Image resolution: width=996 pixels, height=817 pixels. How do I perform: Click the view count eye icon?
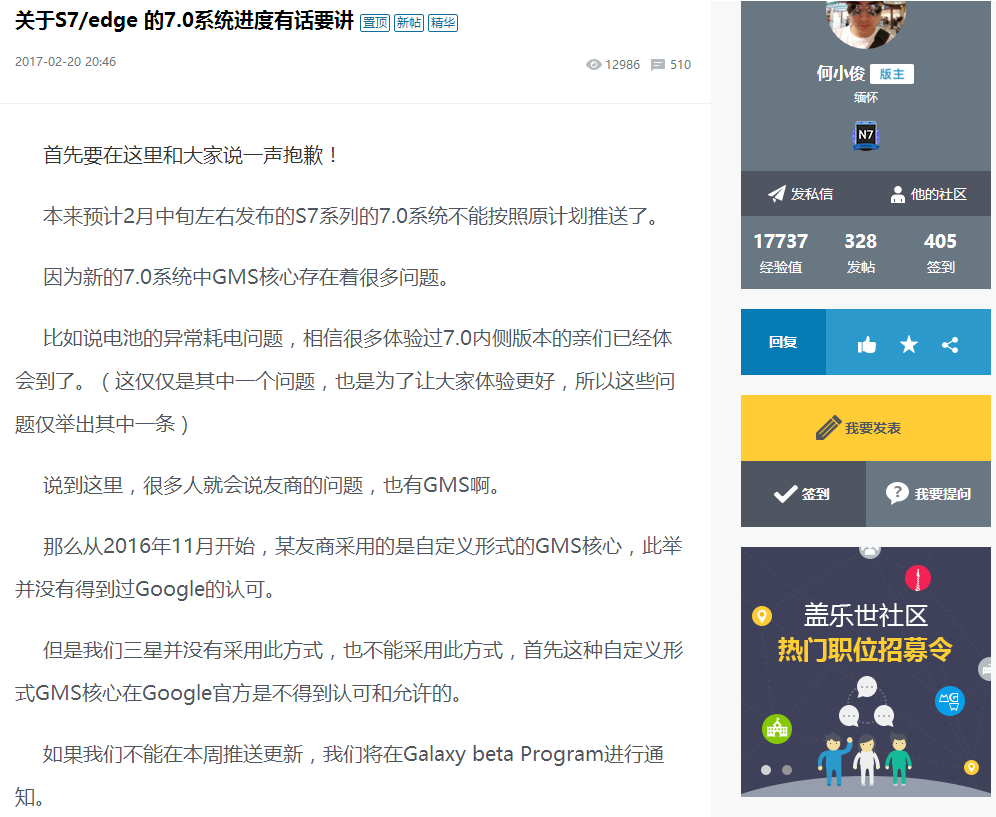click(593, 64)
